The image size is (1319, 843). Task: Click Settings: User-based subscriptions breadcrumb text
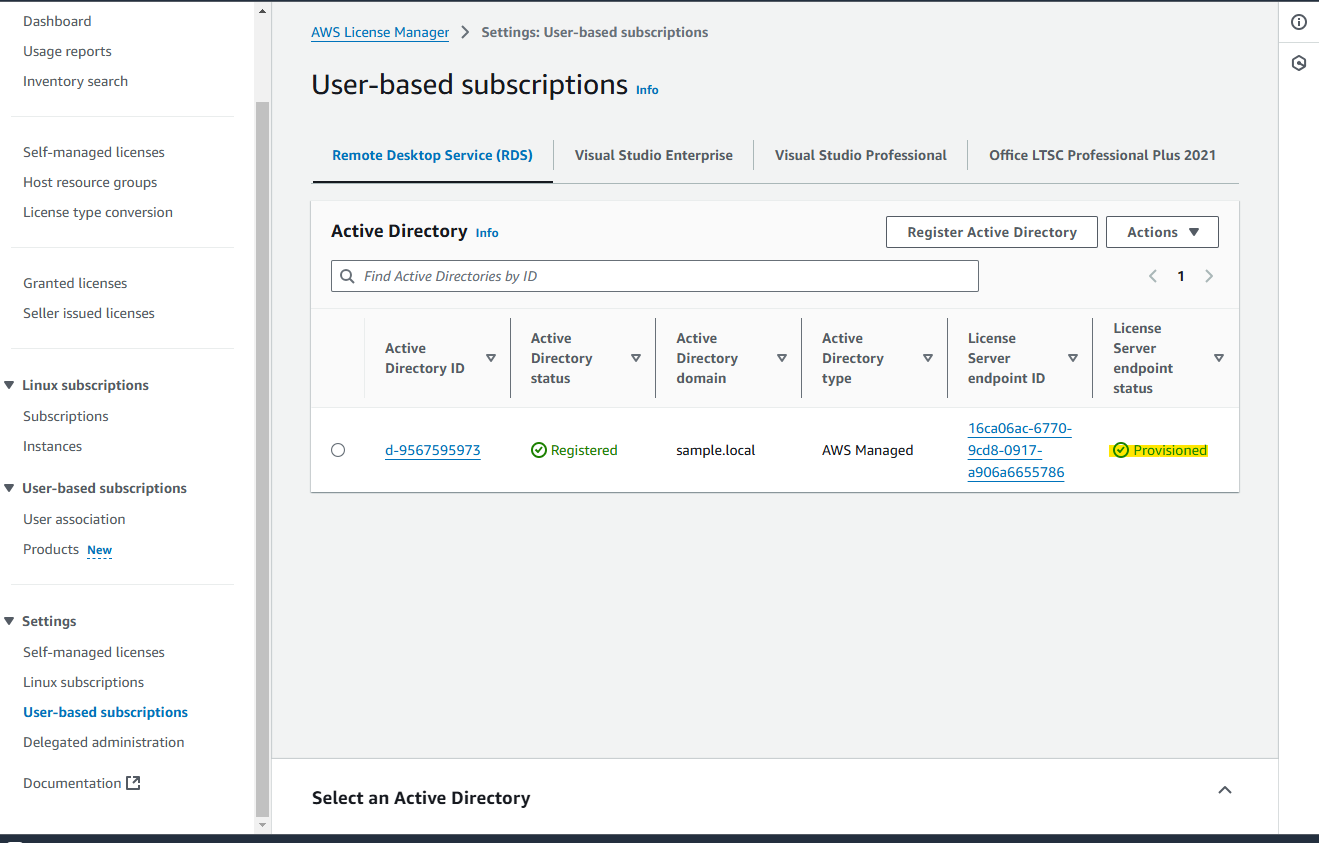[x=595, y=32]
